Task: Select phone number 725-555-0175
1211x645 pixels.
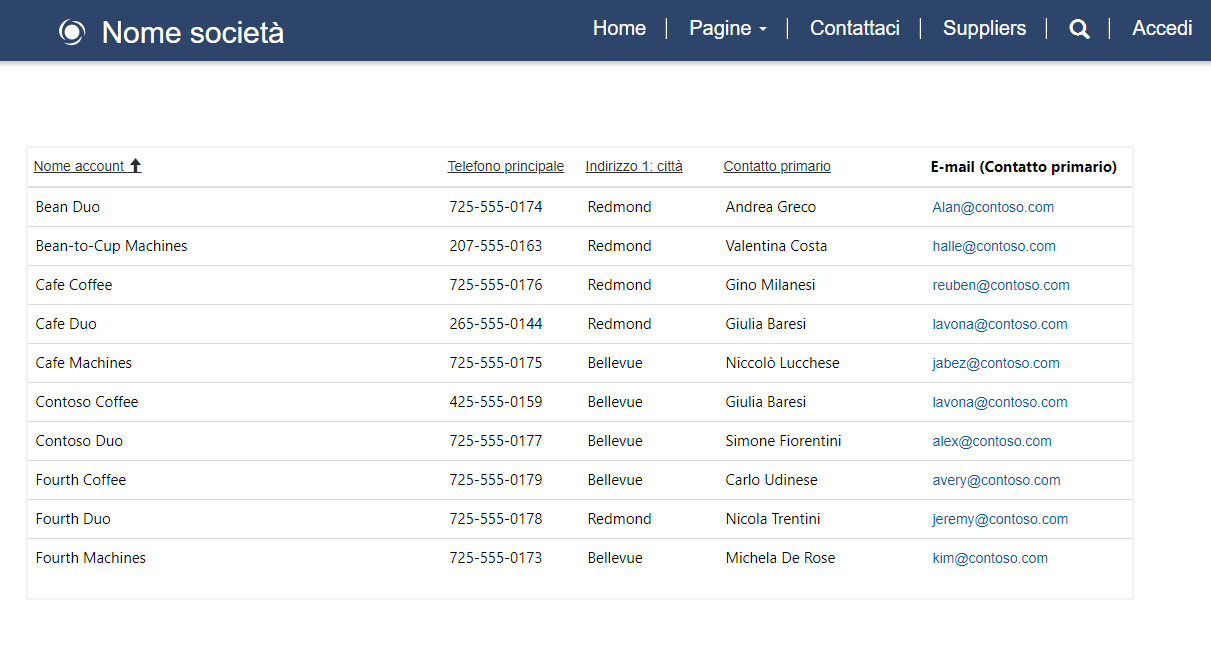Action: [x=496, y=363]
